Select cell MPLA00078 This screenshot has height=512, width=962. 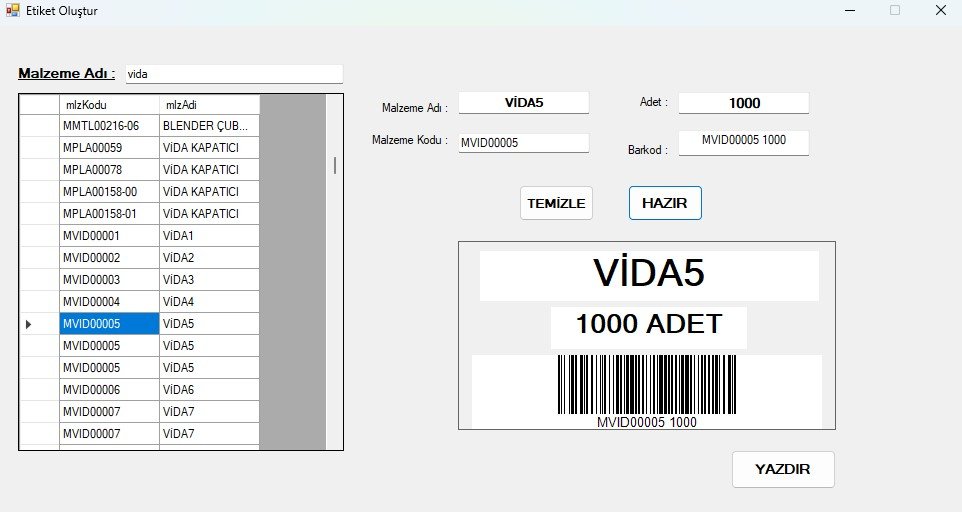[x=109, y=170]
